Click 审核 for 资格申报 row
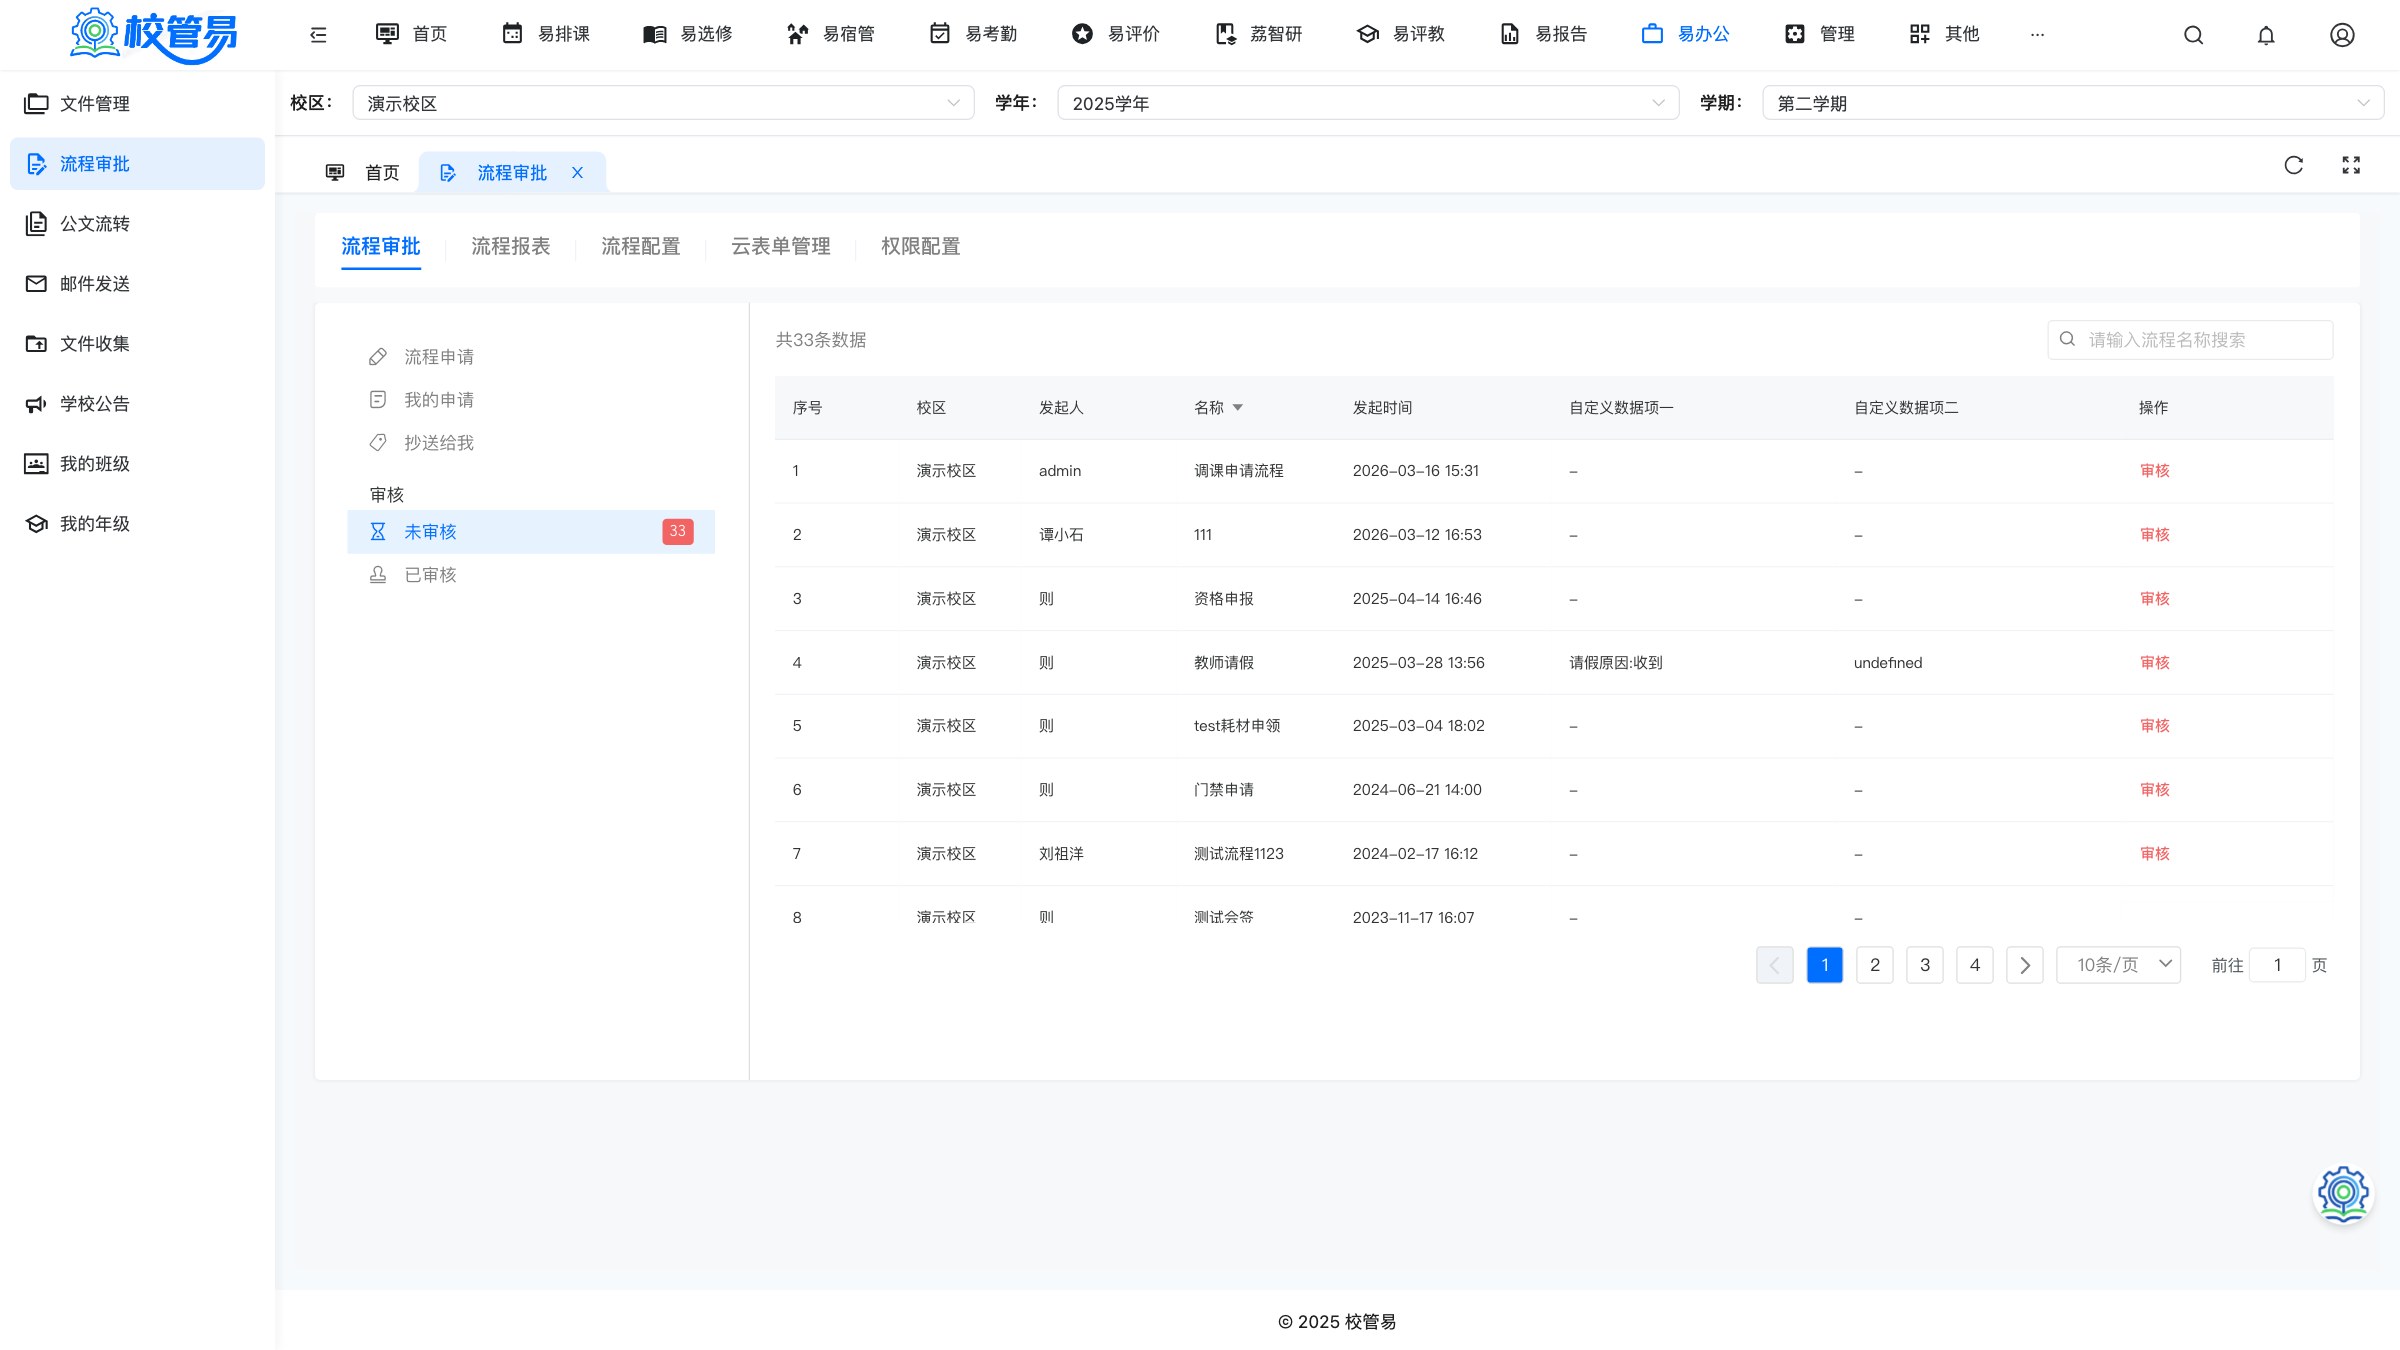 [x=2155, y=599]
